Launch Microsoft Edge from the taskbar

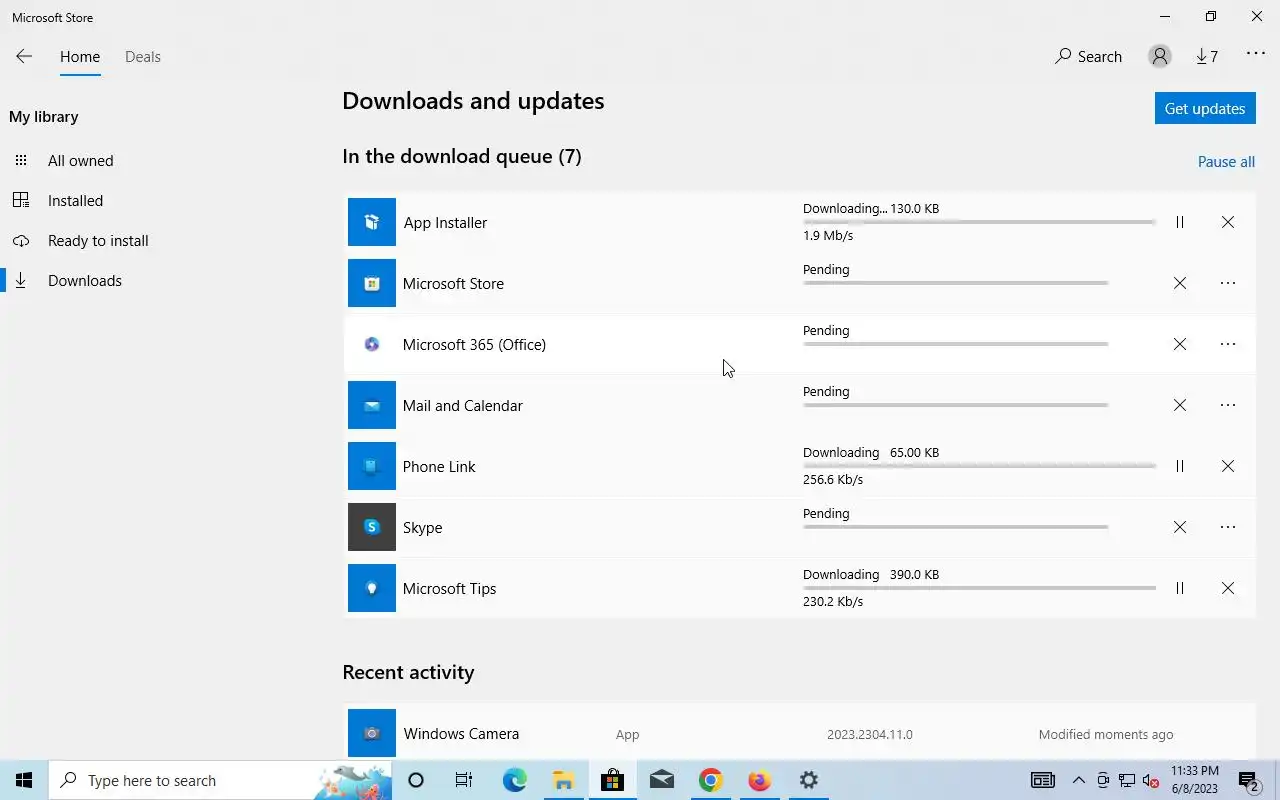514,780
